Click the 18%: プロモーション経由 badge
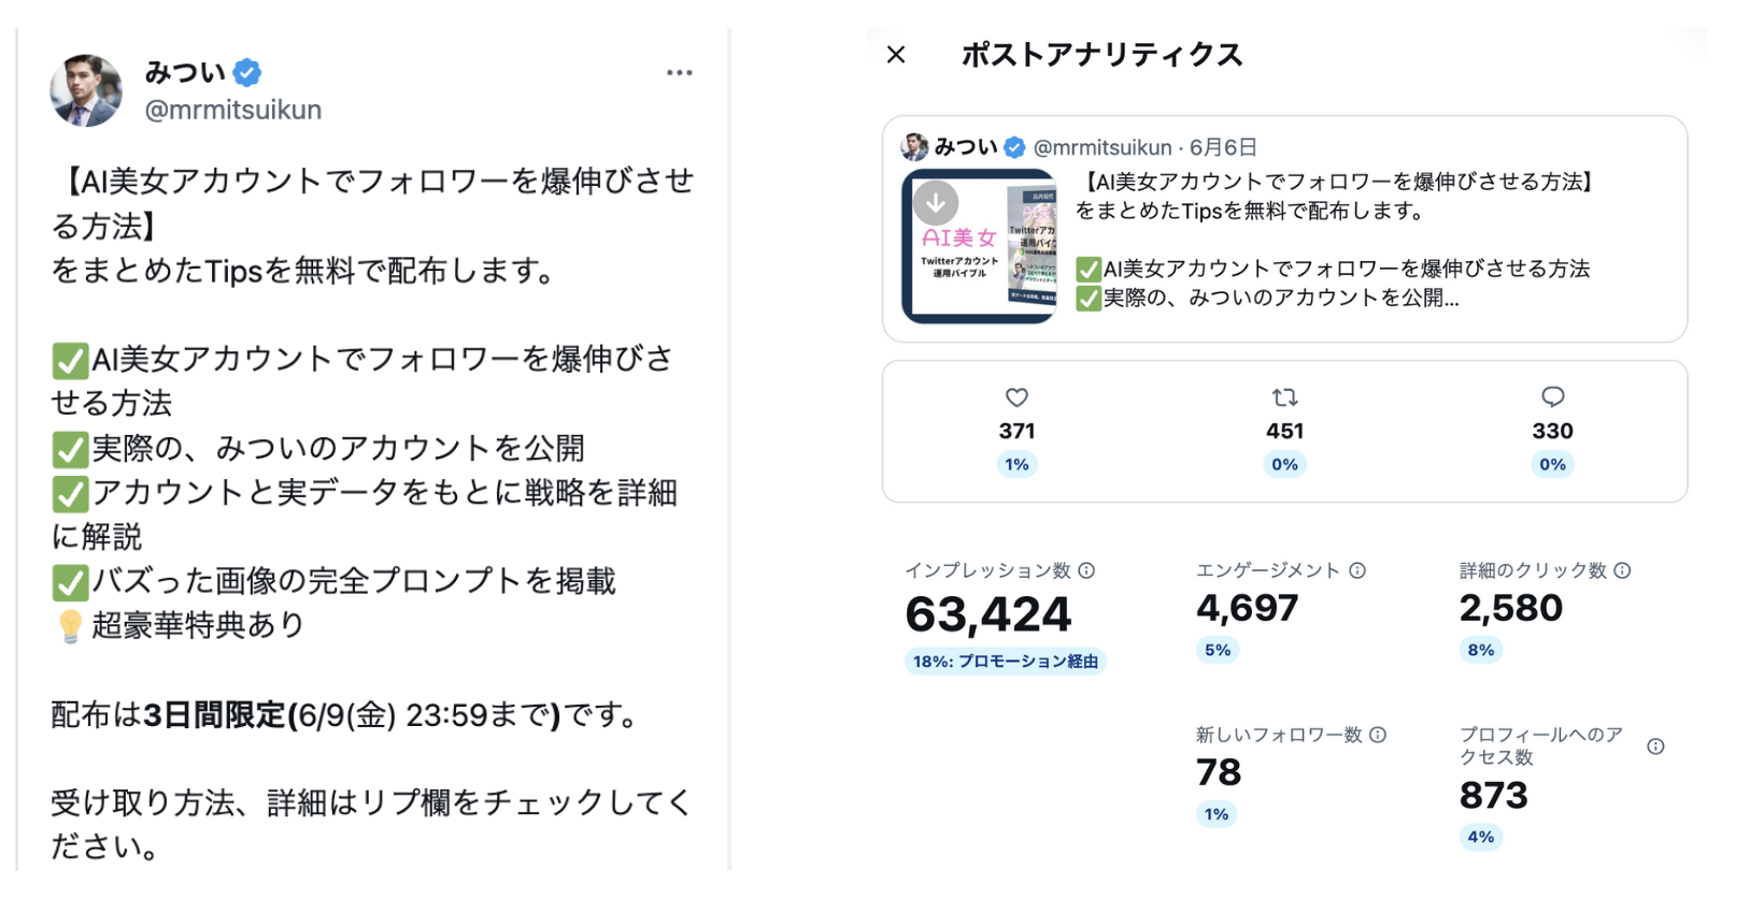Image resolution: width=1738 pixels, height=908 pixels. point(1005,661)
